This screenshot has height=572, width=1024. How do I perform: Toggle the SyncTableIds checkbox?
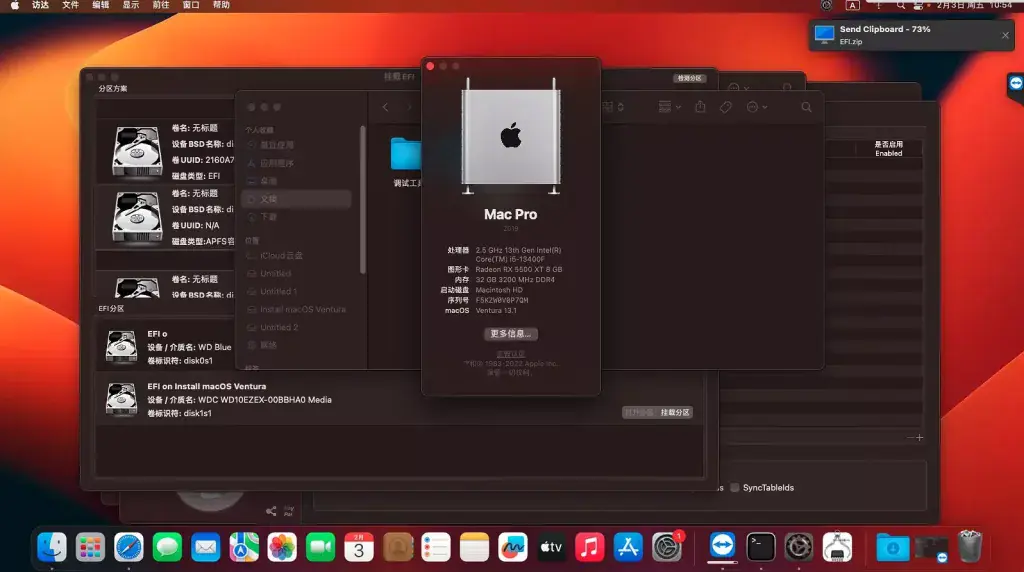tap(735, 487)
